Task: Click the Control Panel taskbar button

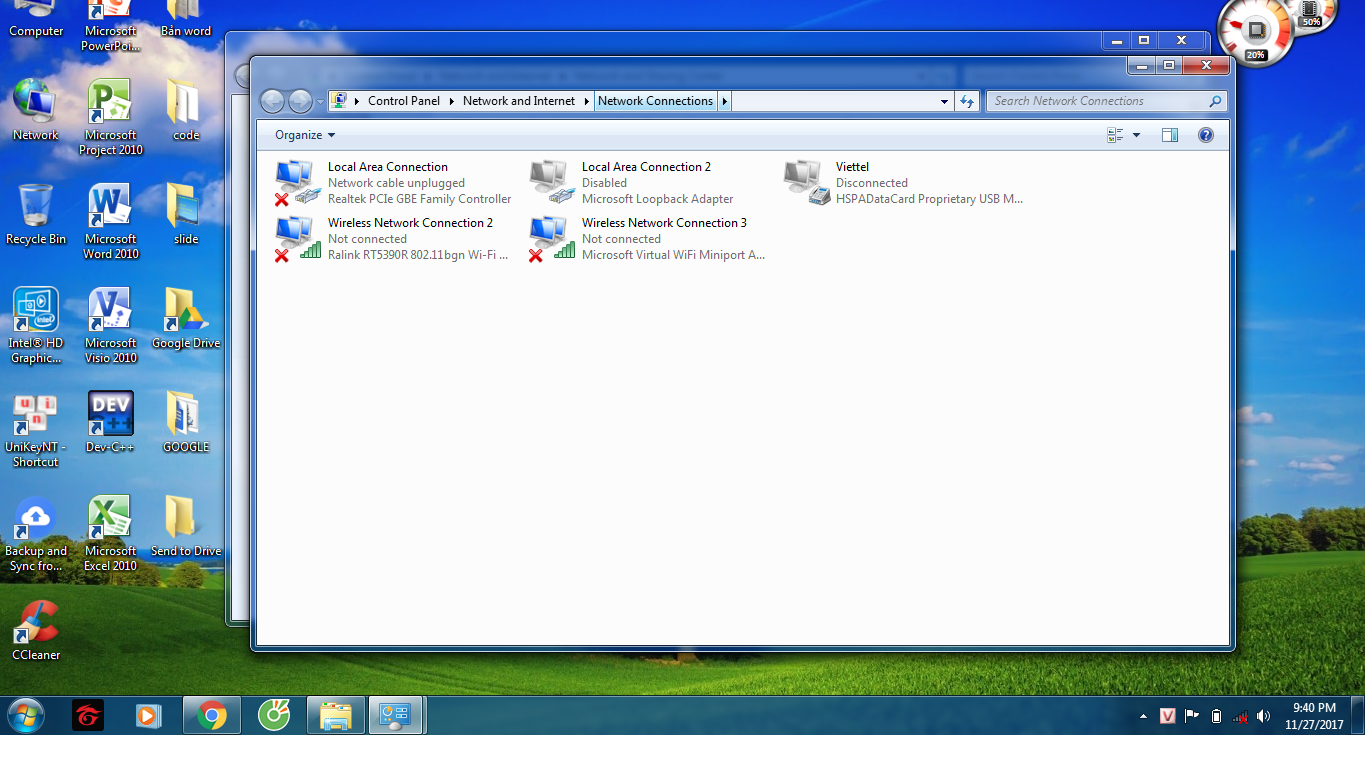Action: [396, 716]
